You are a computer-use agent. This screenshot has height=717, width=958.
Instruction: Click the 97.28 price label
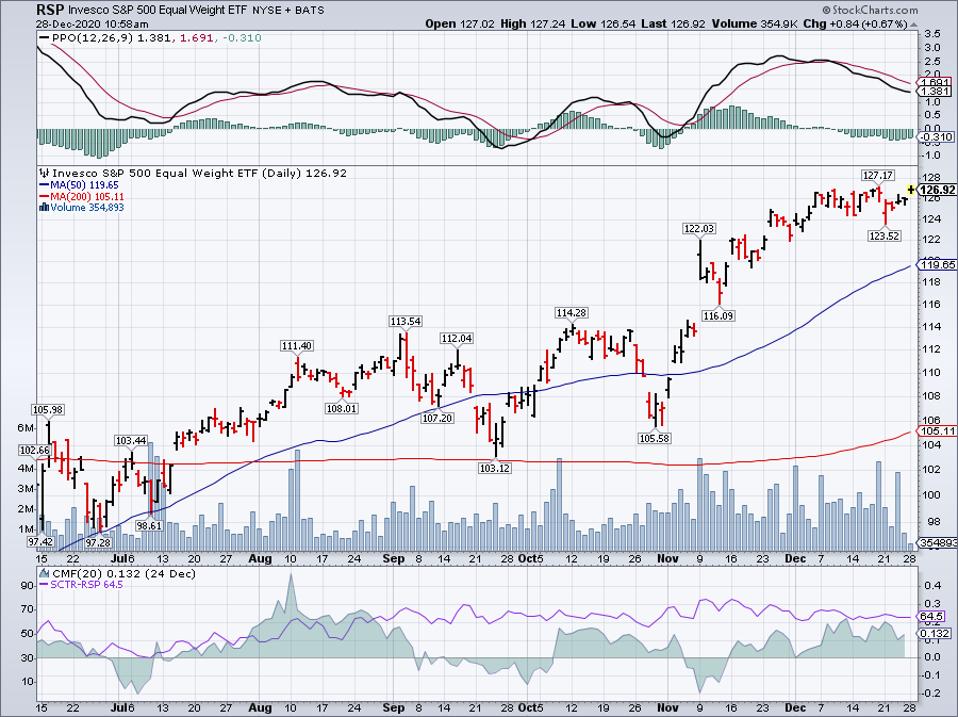pos(98,542)
